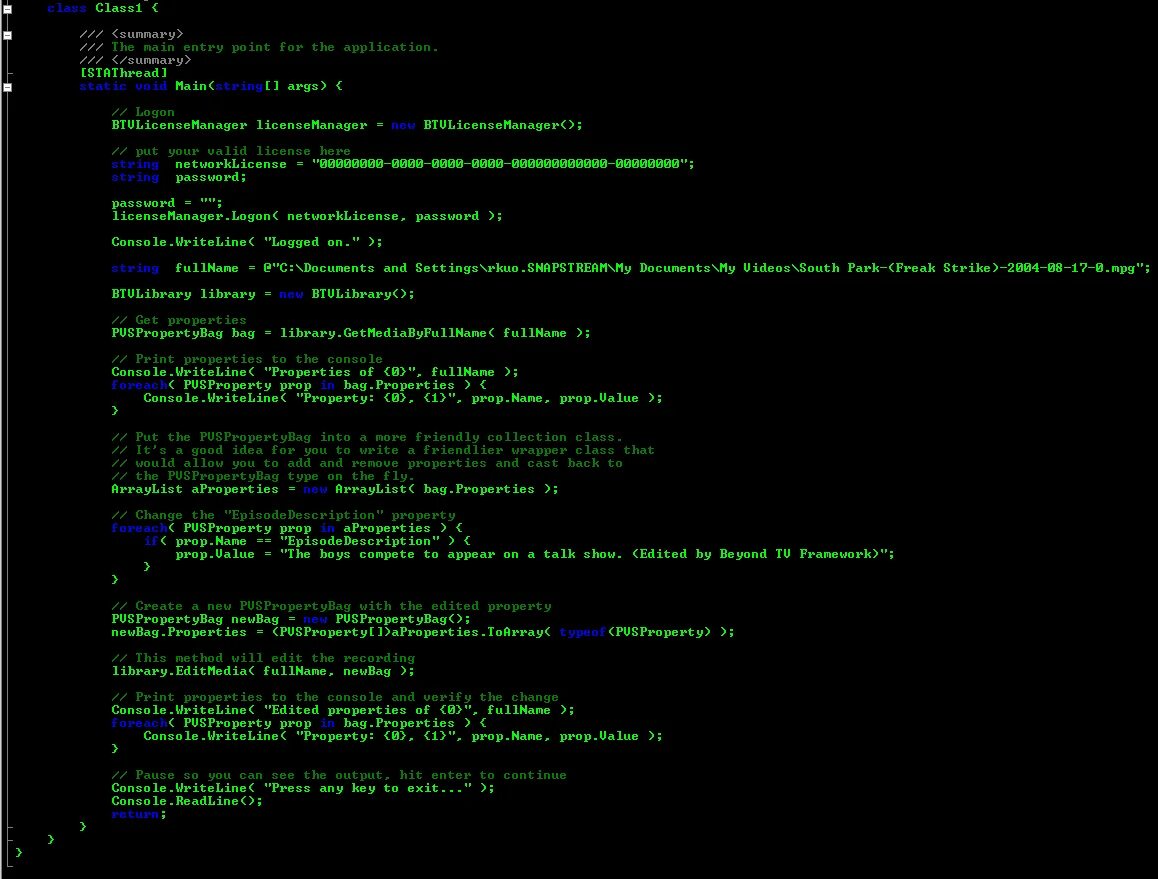
Task: Click the comment "// It's a good idea for you"
Action: pyautogui.click(x=383, y=451)
